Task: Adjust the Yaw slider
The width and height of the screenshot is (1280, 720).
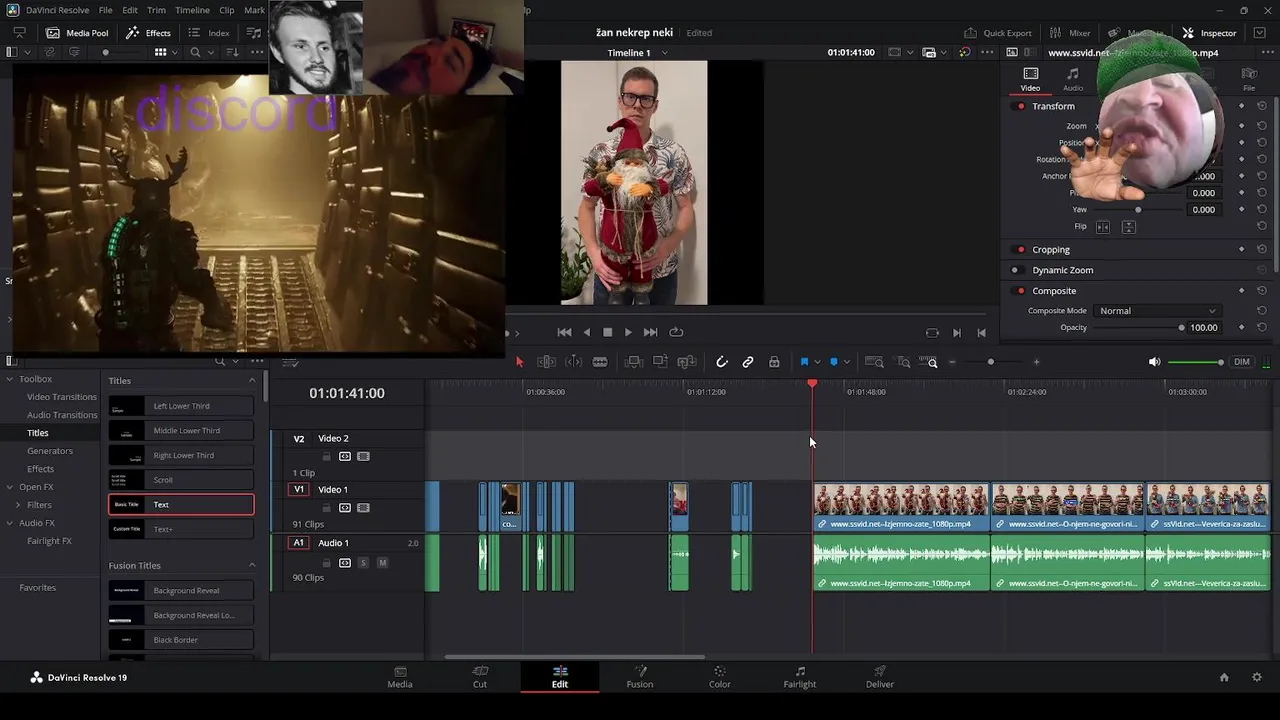Action: point(1138,210)
